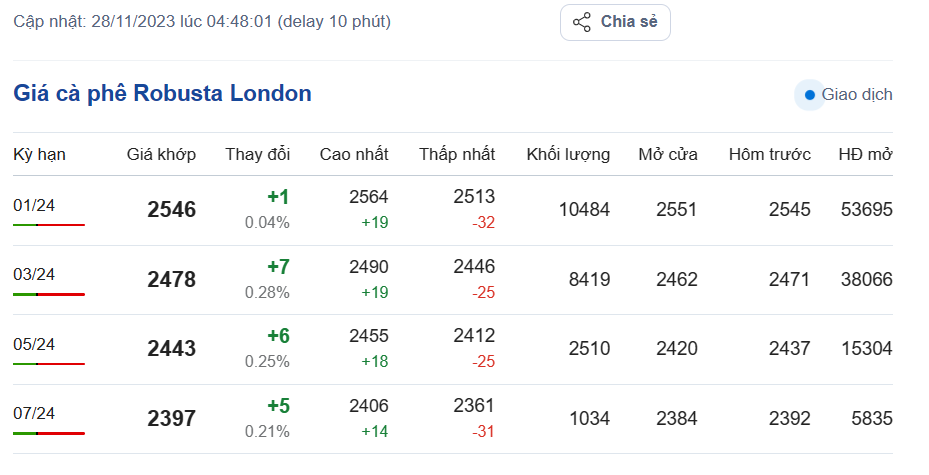Screen dimensions: 929x475
Task: Click the Thấp nhất column header
Action: coord(457,154)
